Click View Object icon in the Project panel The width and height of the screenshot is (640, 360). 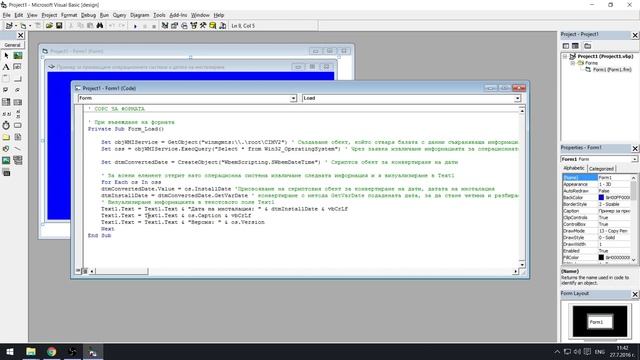[575, 46]
